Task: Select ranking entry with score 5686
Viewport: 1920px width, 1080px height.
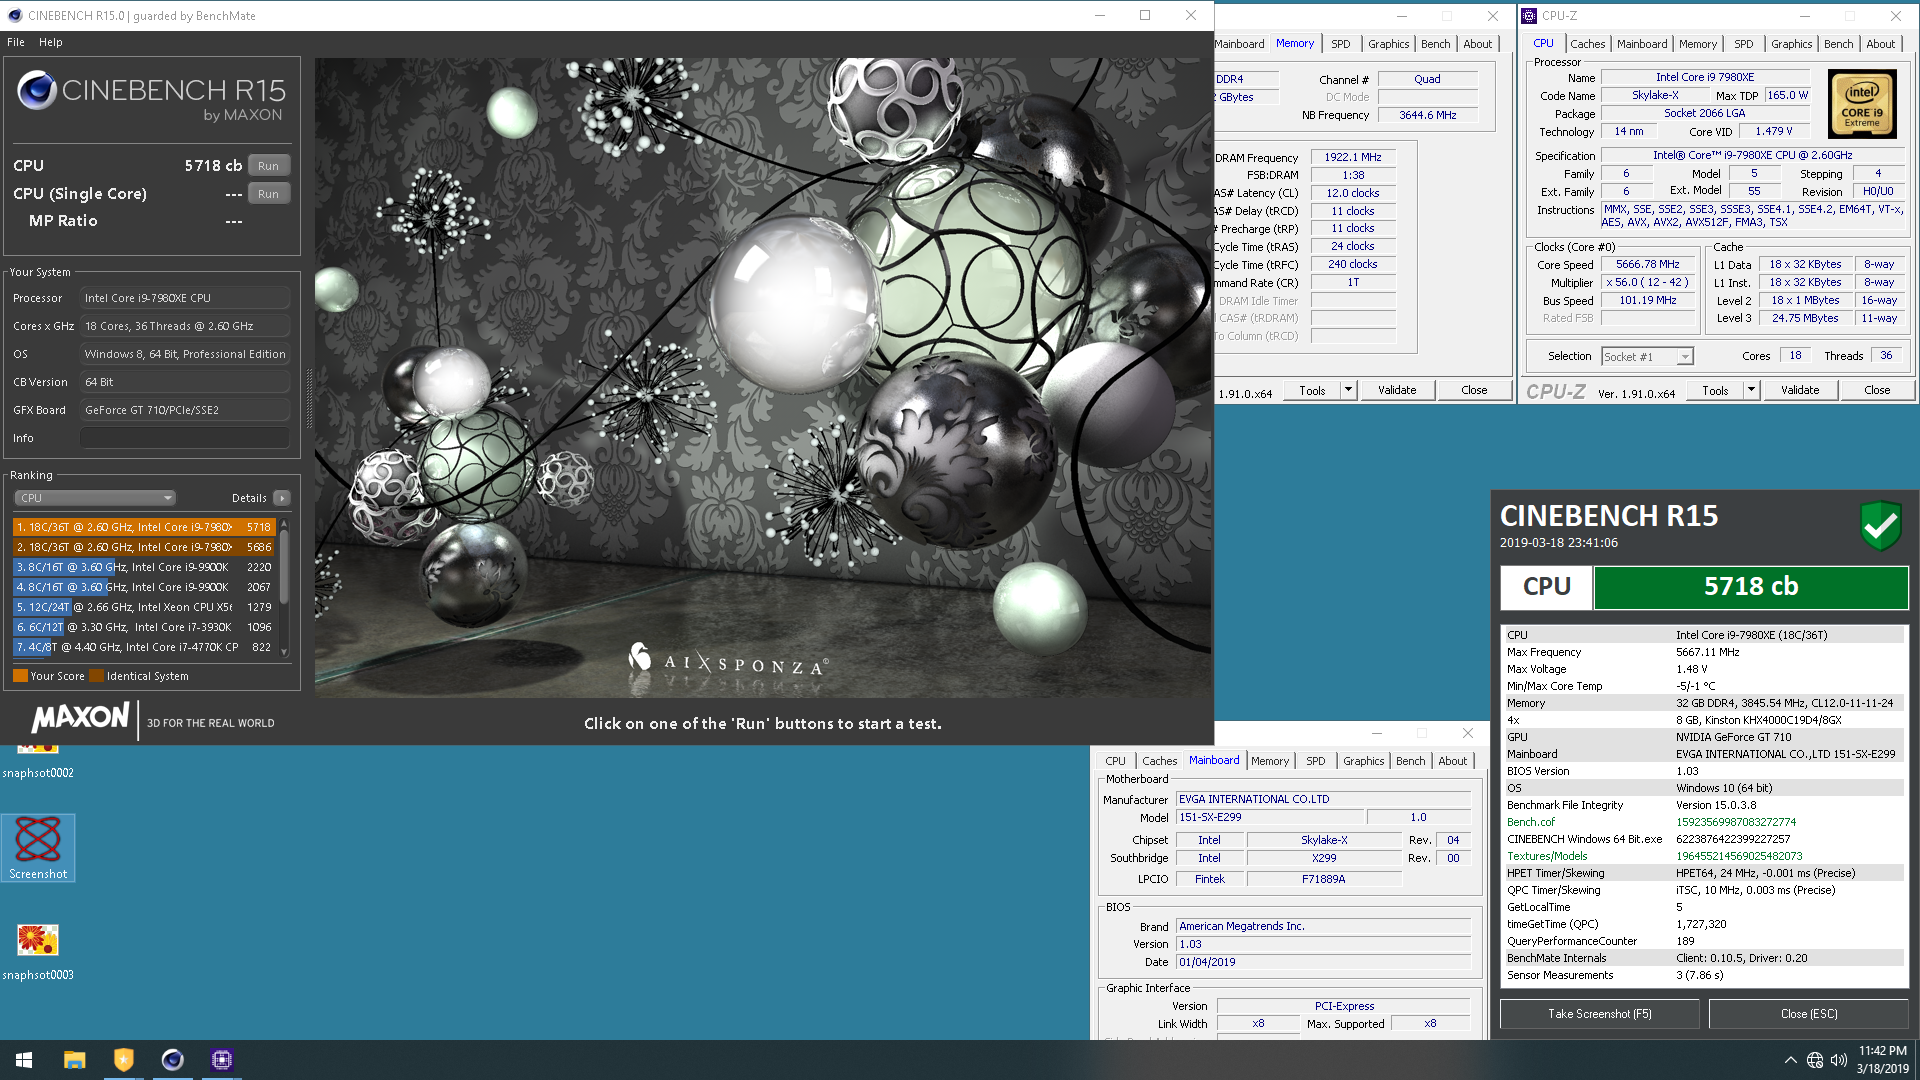Action: (144, 547)
